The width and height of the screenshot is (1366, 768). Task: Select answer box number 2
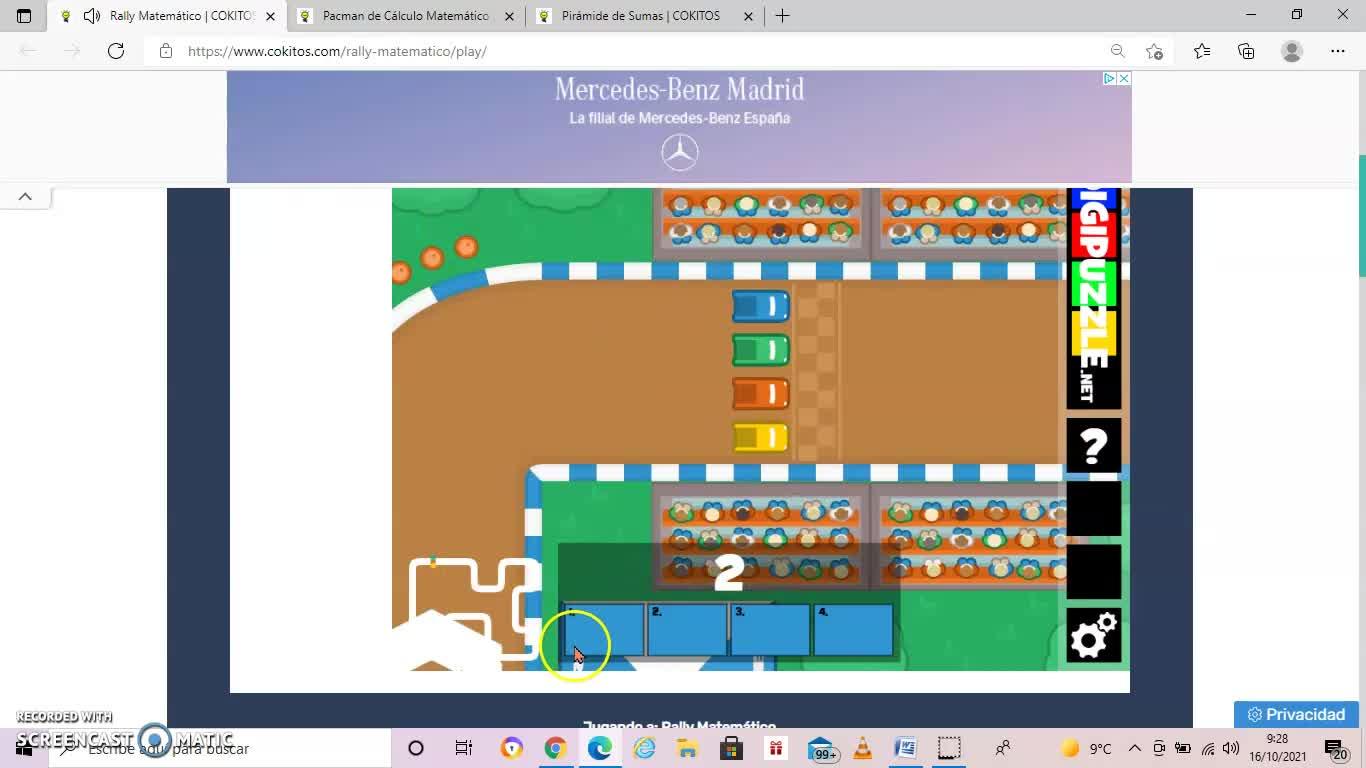click(x=687, y=630)
